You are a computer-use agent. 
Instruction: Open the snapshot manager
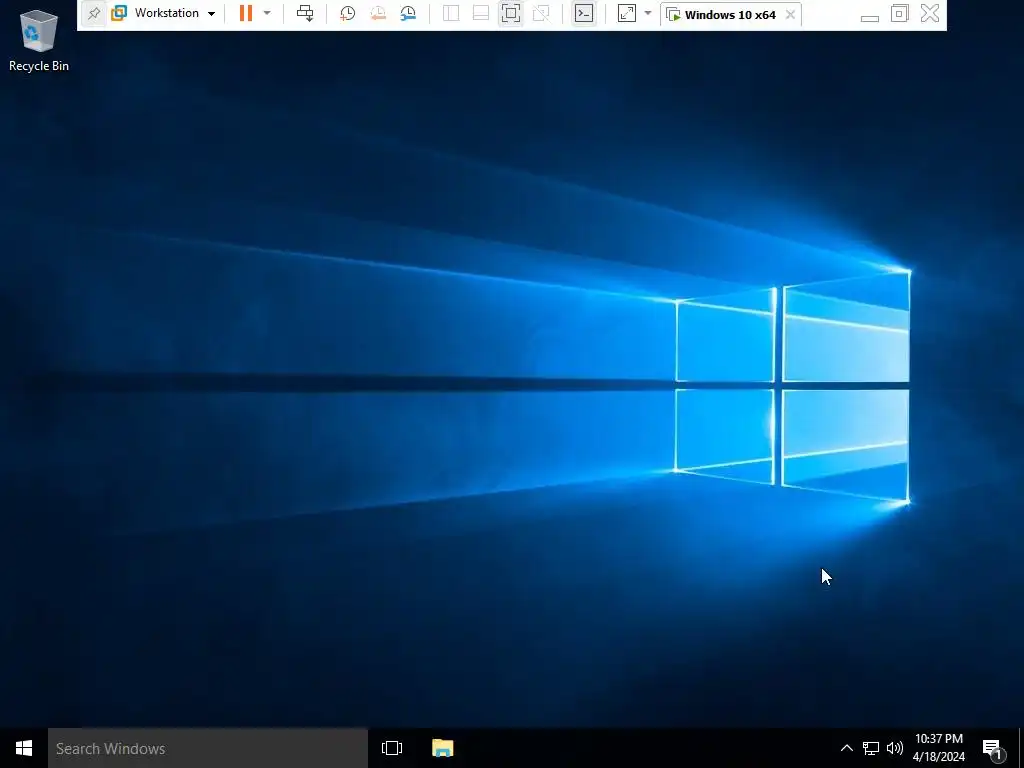point(408,13)
